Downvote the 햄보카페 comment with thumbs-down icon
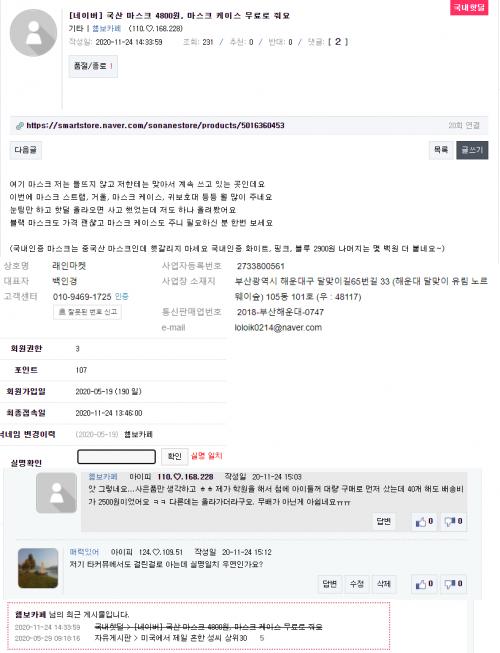This screenshot has height=653, width=500. coord(453,521)
